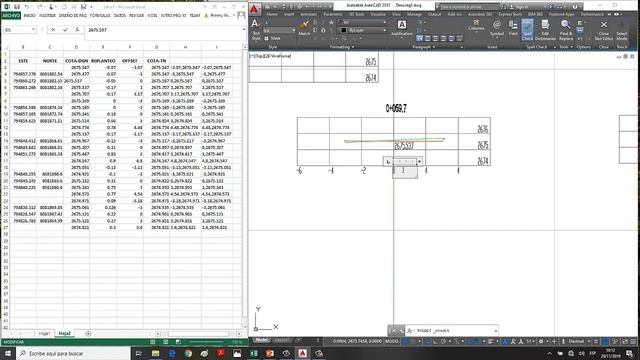
Task: Select the Model tab in AutoCAD
Action: [x=262, y=340]
